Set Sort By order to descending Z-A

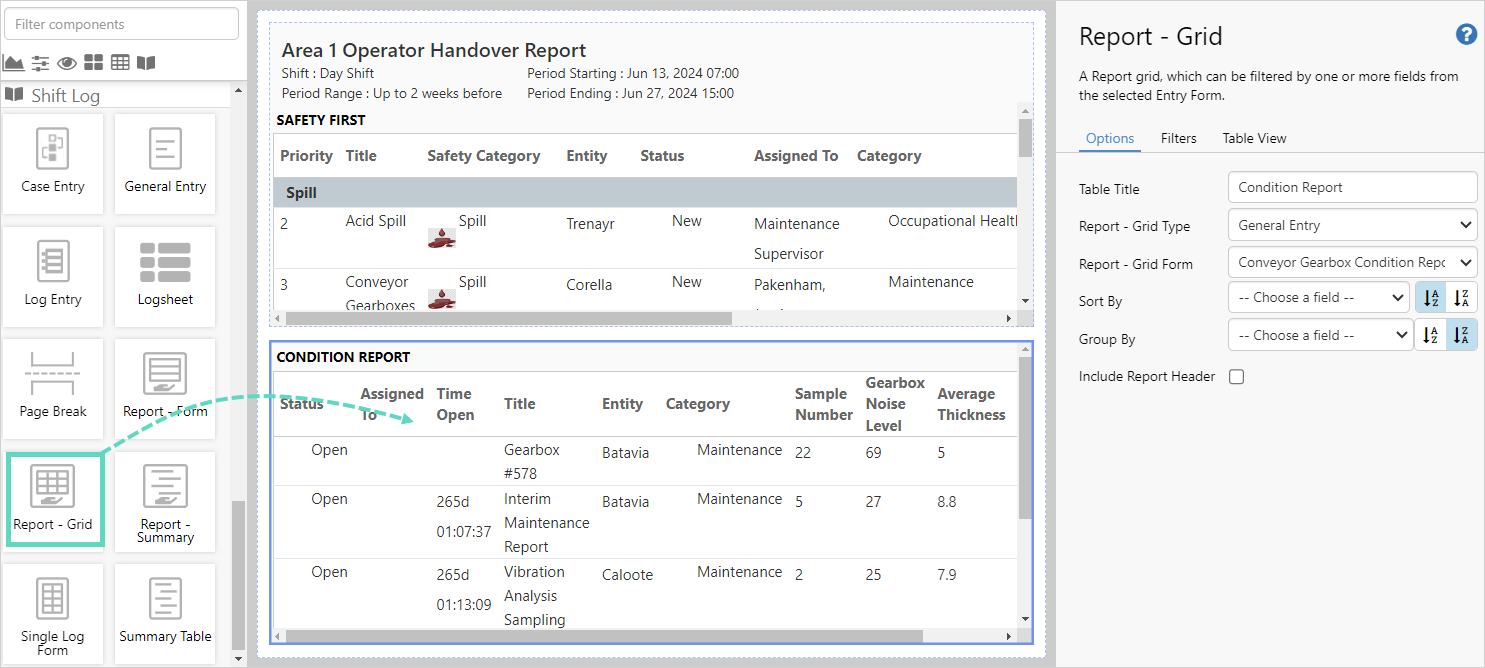1462,298
